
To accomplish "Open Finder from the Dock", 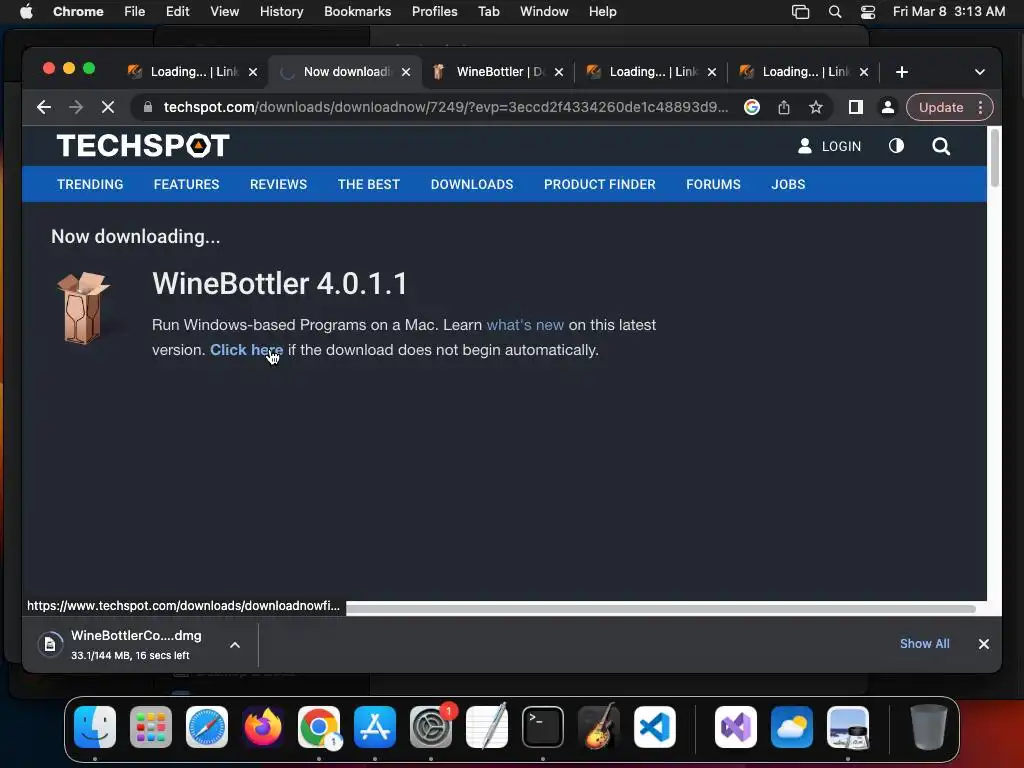I will tap(95, 727).
